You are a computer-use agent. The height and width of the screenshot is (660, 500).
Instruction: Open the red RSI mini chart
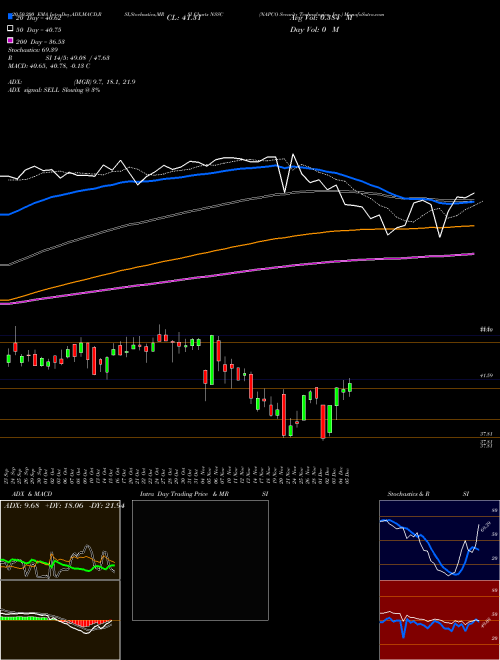tap(439, 620)
